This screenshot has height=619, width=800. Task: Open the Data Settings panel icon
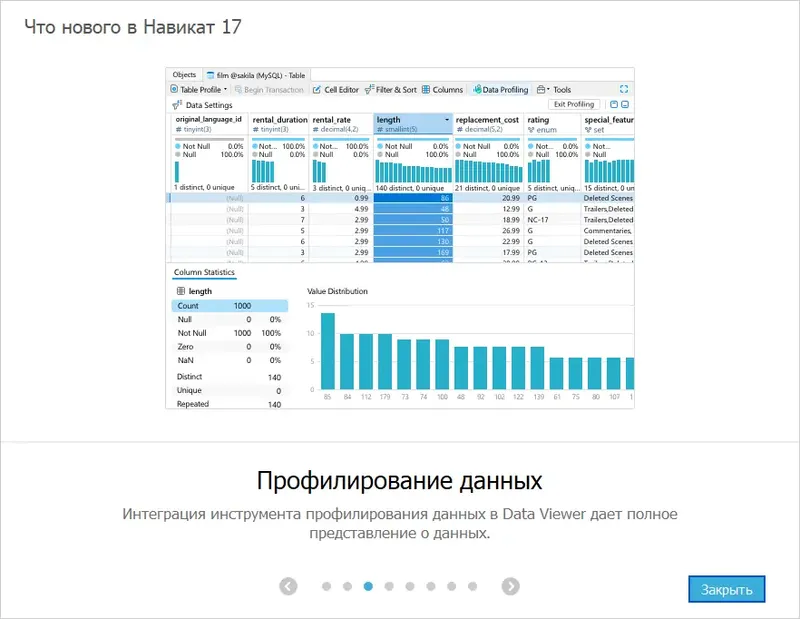click(x=178, y=104)
